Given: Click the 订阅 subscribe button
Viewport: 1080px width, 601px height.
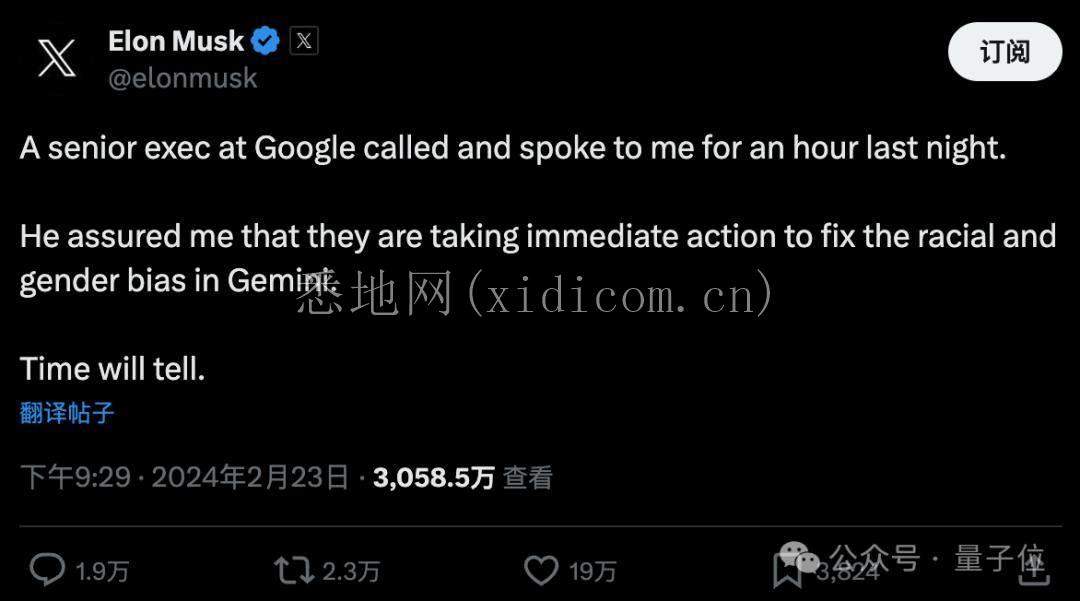Looking at the screenshot, I should (x=1004, y=52).
